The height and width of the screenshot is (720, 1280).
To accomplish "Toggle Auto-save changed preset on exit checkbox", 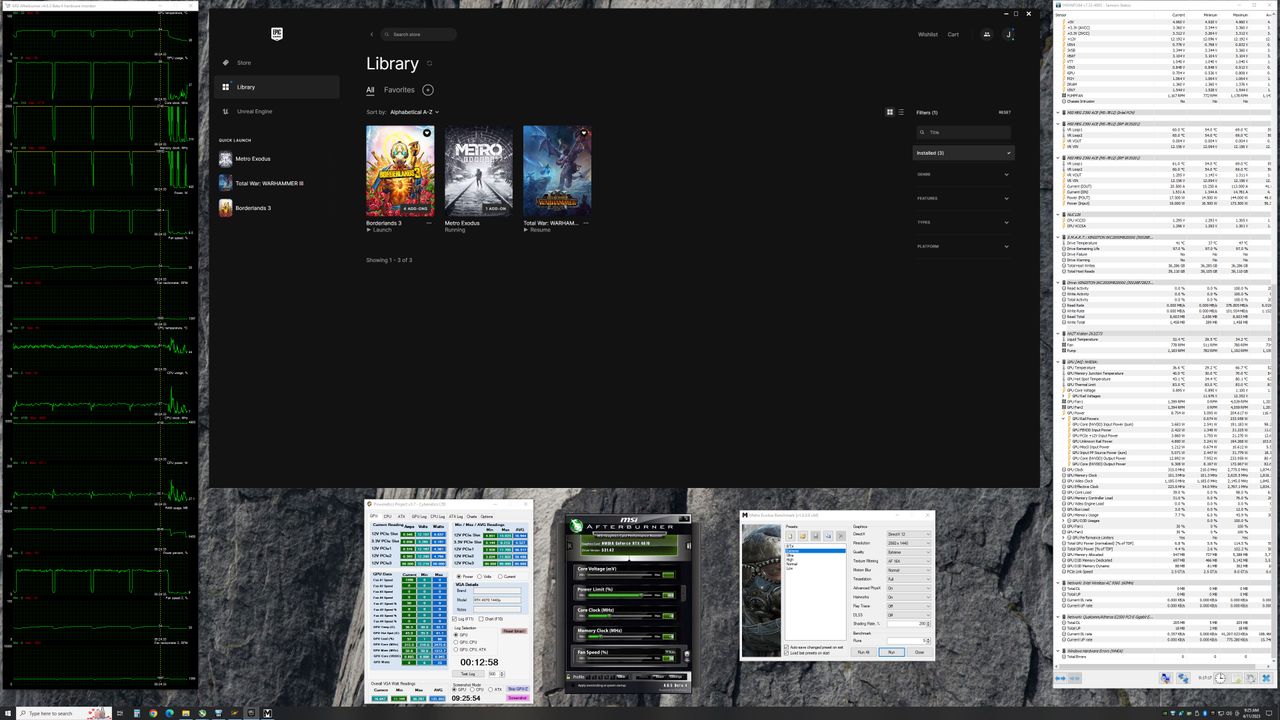I will (x=814, y=647).
